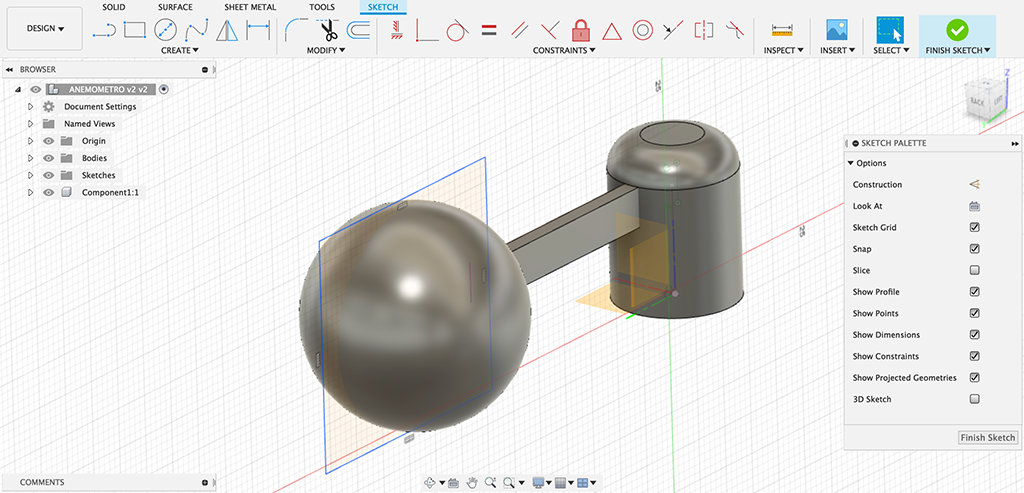Select the Pan hand tool

click(472, 483)
